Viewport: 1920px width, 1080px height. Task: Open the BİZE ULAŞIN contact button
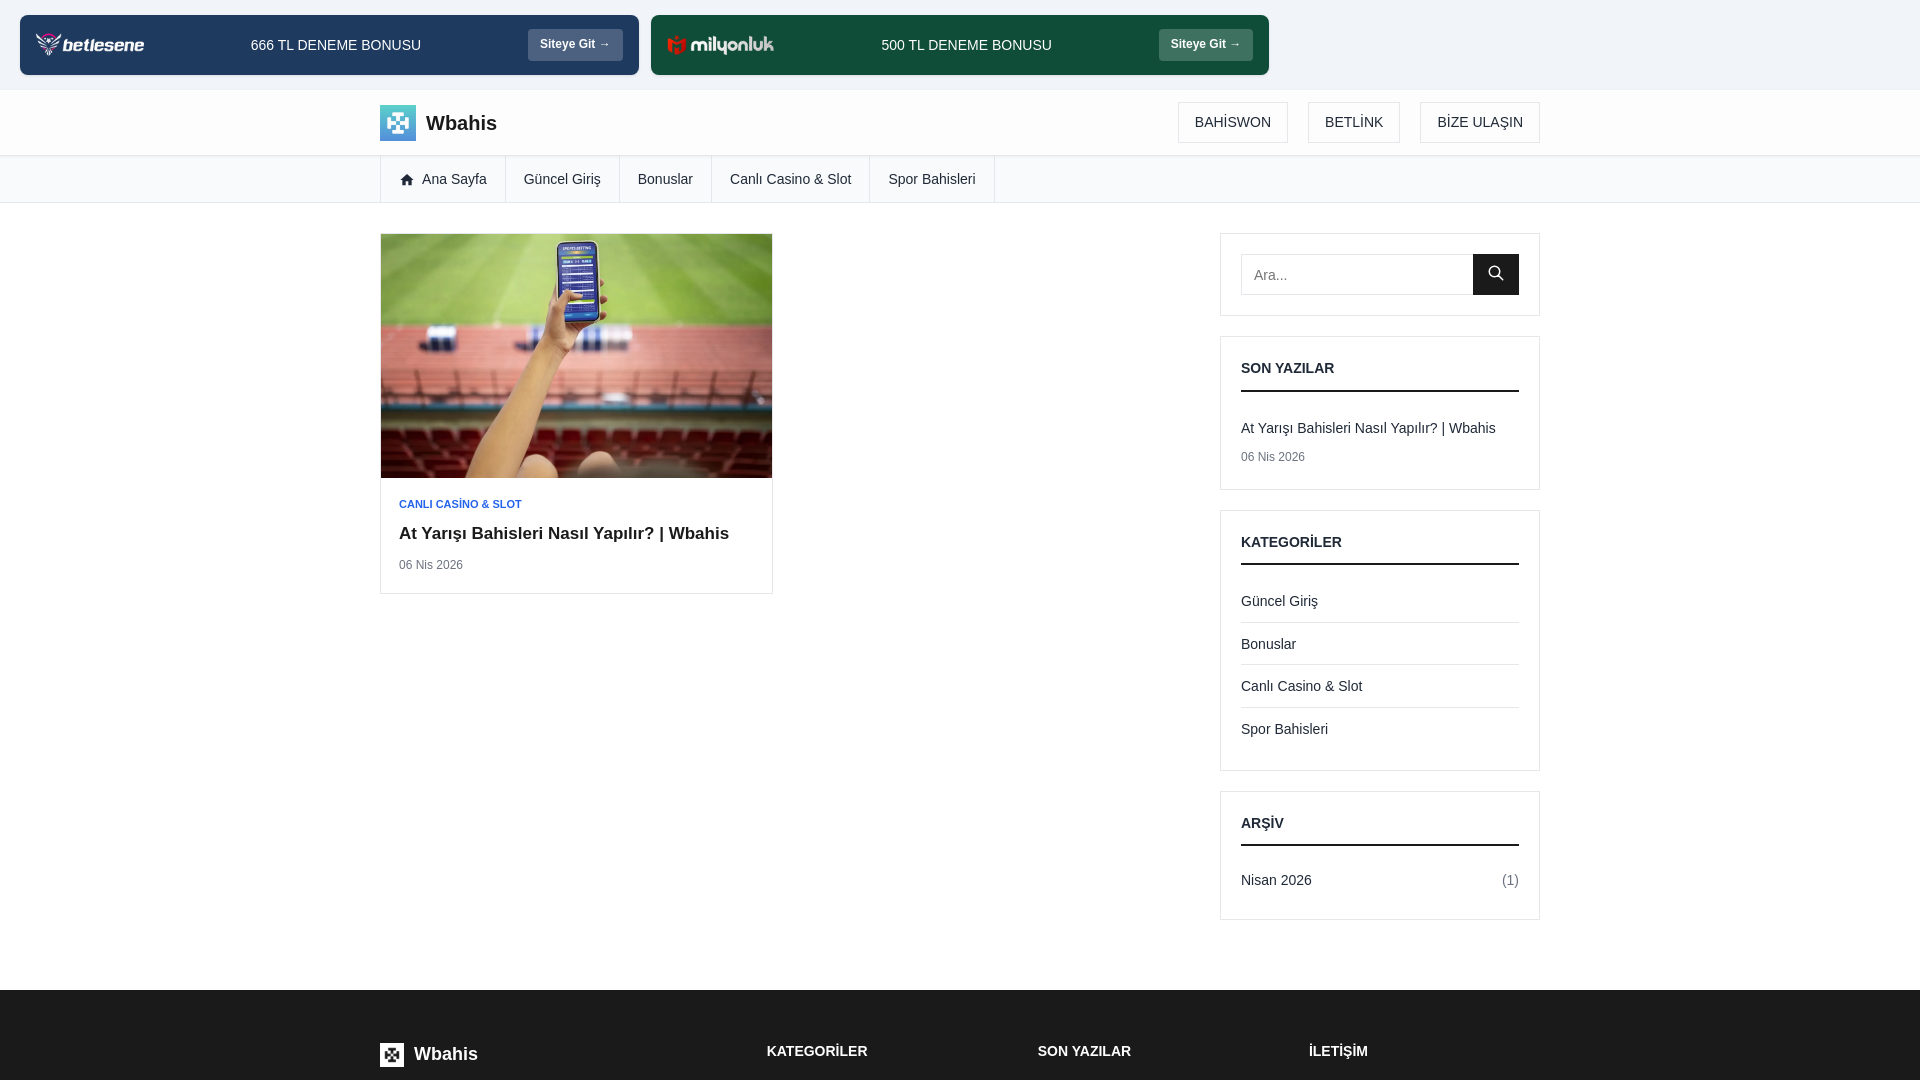coord(1480,122)
